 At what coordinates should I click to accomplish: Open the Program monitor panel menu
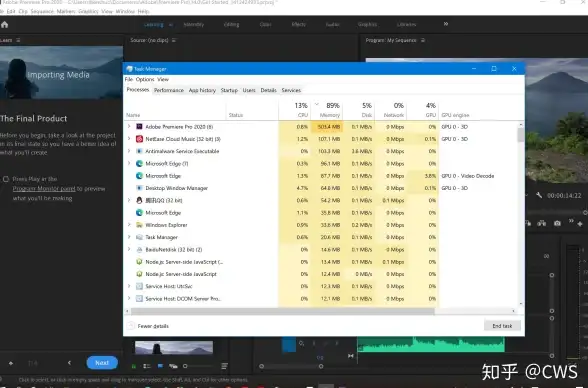click(423, 40)
